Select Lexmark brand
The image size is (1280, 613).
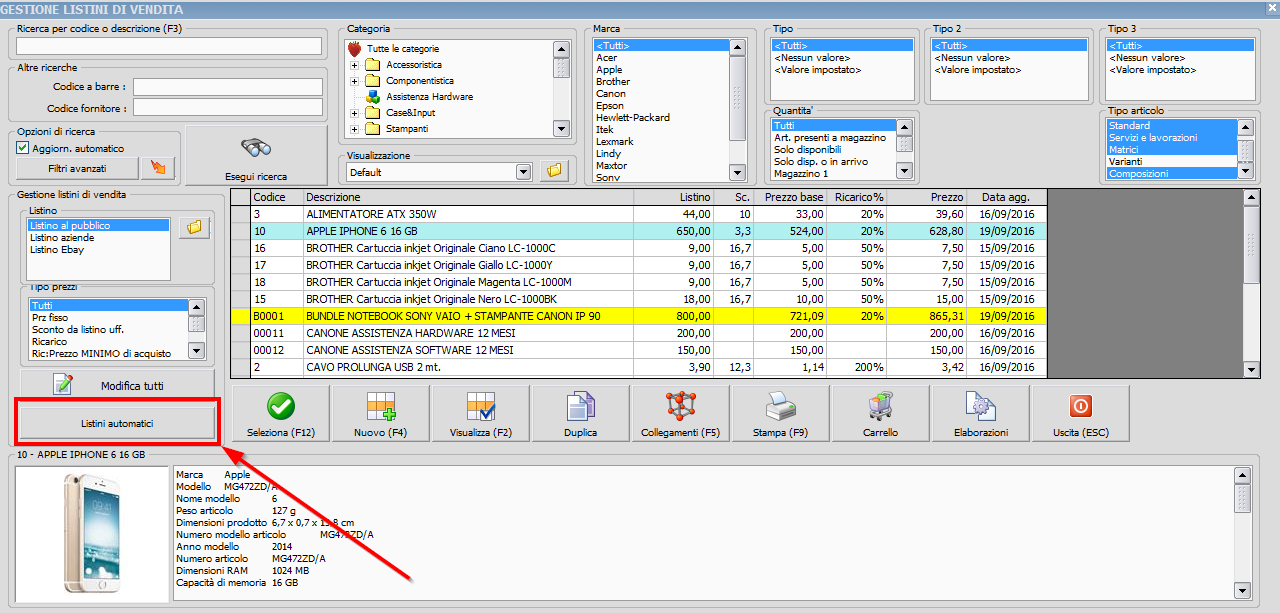click(660, 142)
